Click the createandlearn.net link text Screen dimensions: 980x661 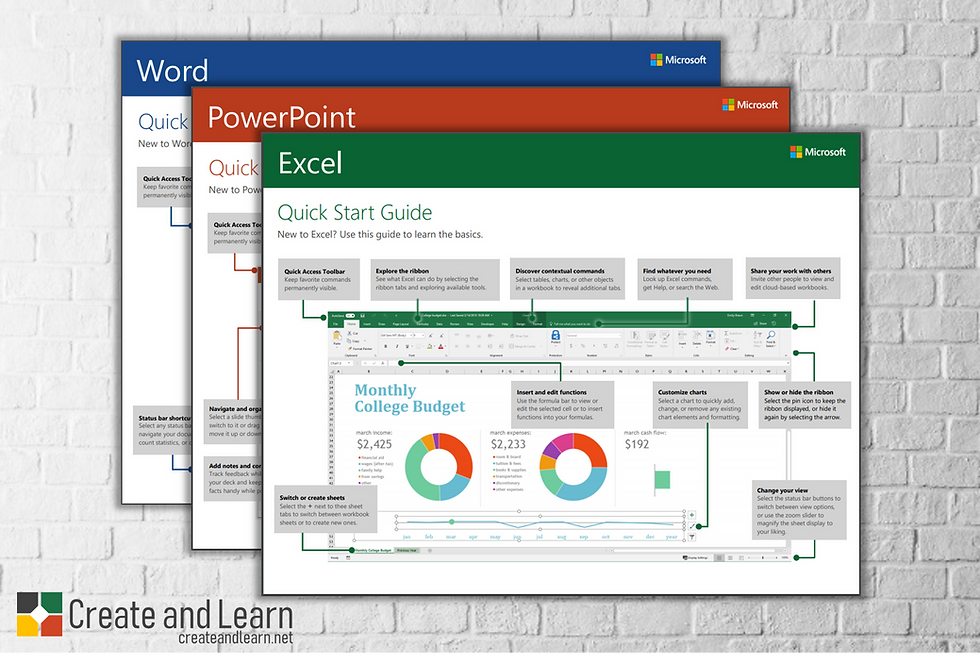(x=236, y=638)
